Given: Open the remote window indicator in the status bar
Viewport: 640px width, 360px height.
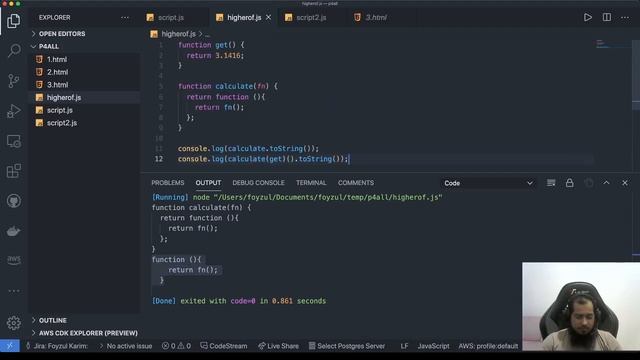Looking at the screenshot, I should (x=10, y=346).
